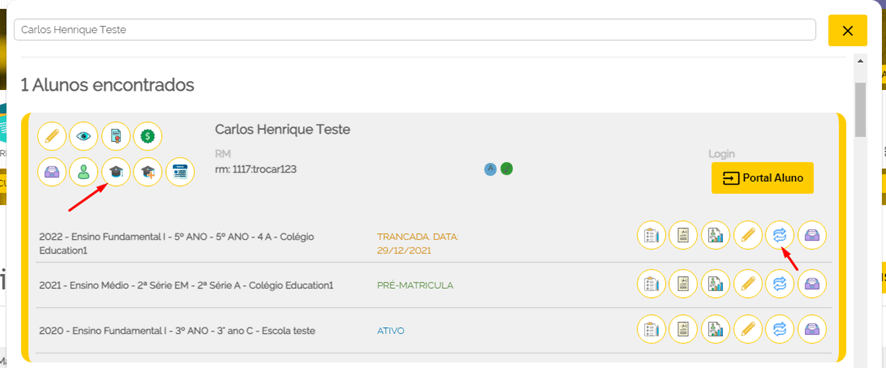This screenshot has height=368, width=886.
Task: Click the green person icon
Action: click(x=84, y=171)
